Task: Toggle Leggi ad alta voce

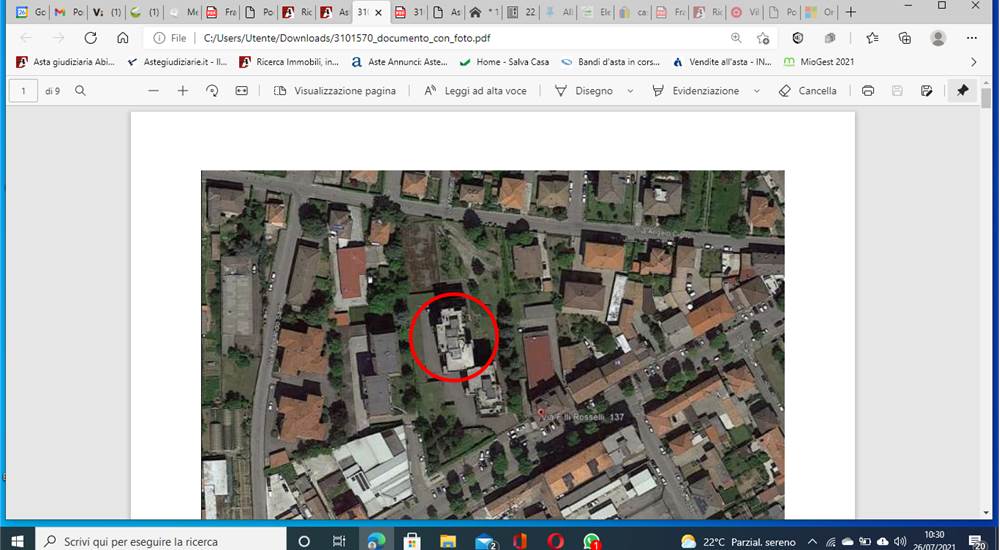Action: point(476,91)
